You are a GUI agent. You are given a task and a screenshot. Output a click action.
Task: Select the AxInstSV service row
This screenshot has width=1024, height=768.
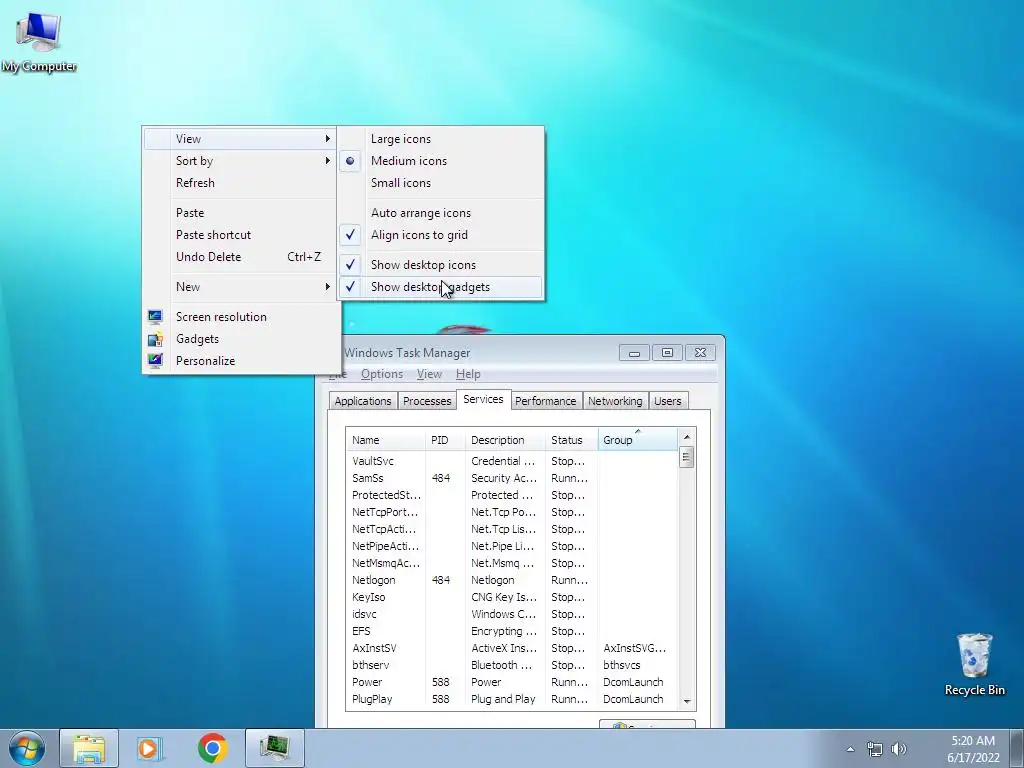point(511,648)
